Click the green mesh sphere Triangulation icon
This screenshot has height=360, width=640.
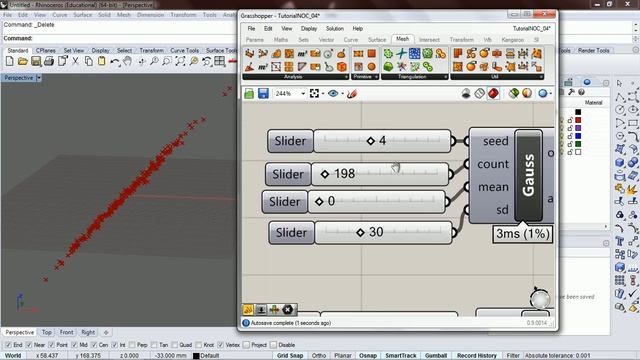click(388, 66)
